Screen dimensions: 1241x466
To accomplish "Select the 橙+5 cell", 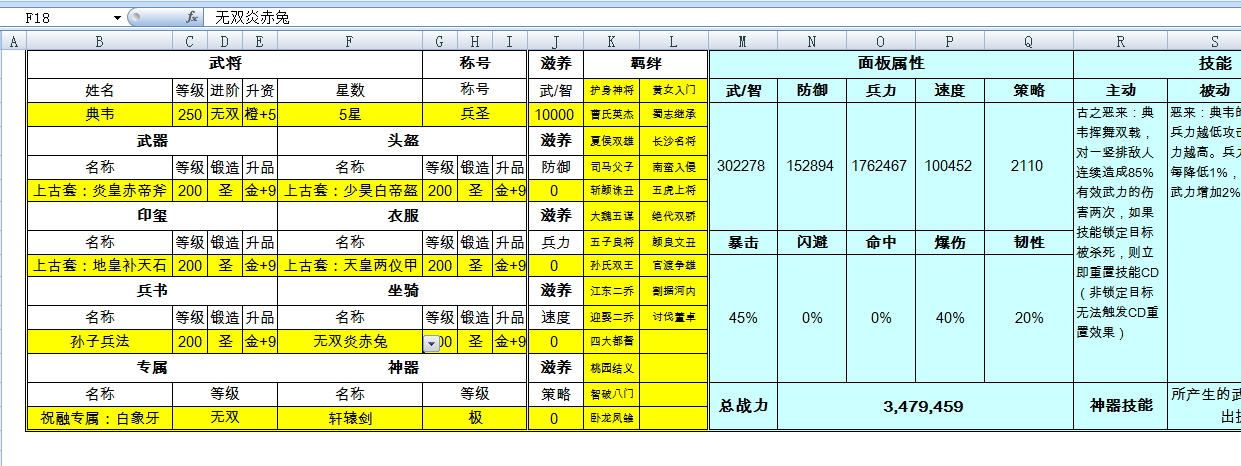I will pos(260,114).
